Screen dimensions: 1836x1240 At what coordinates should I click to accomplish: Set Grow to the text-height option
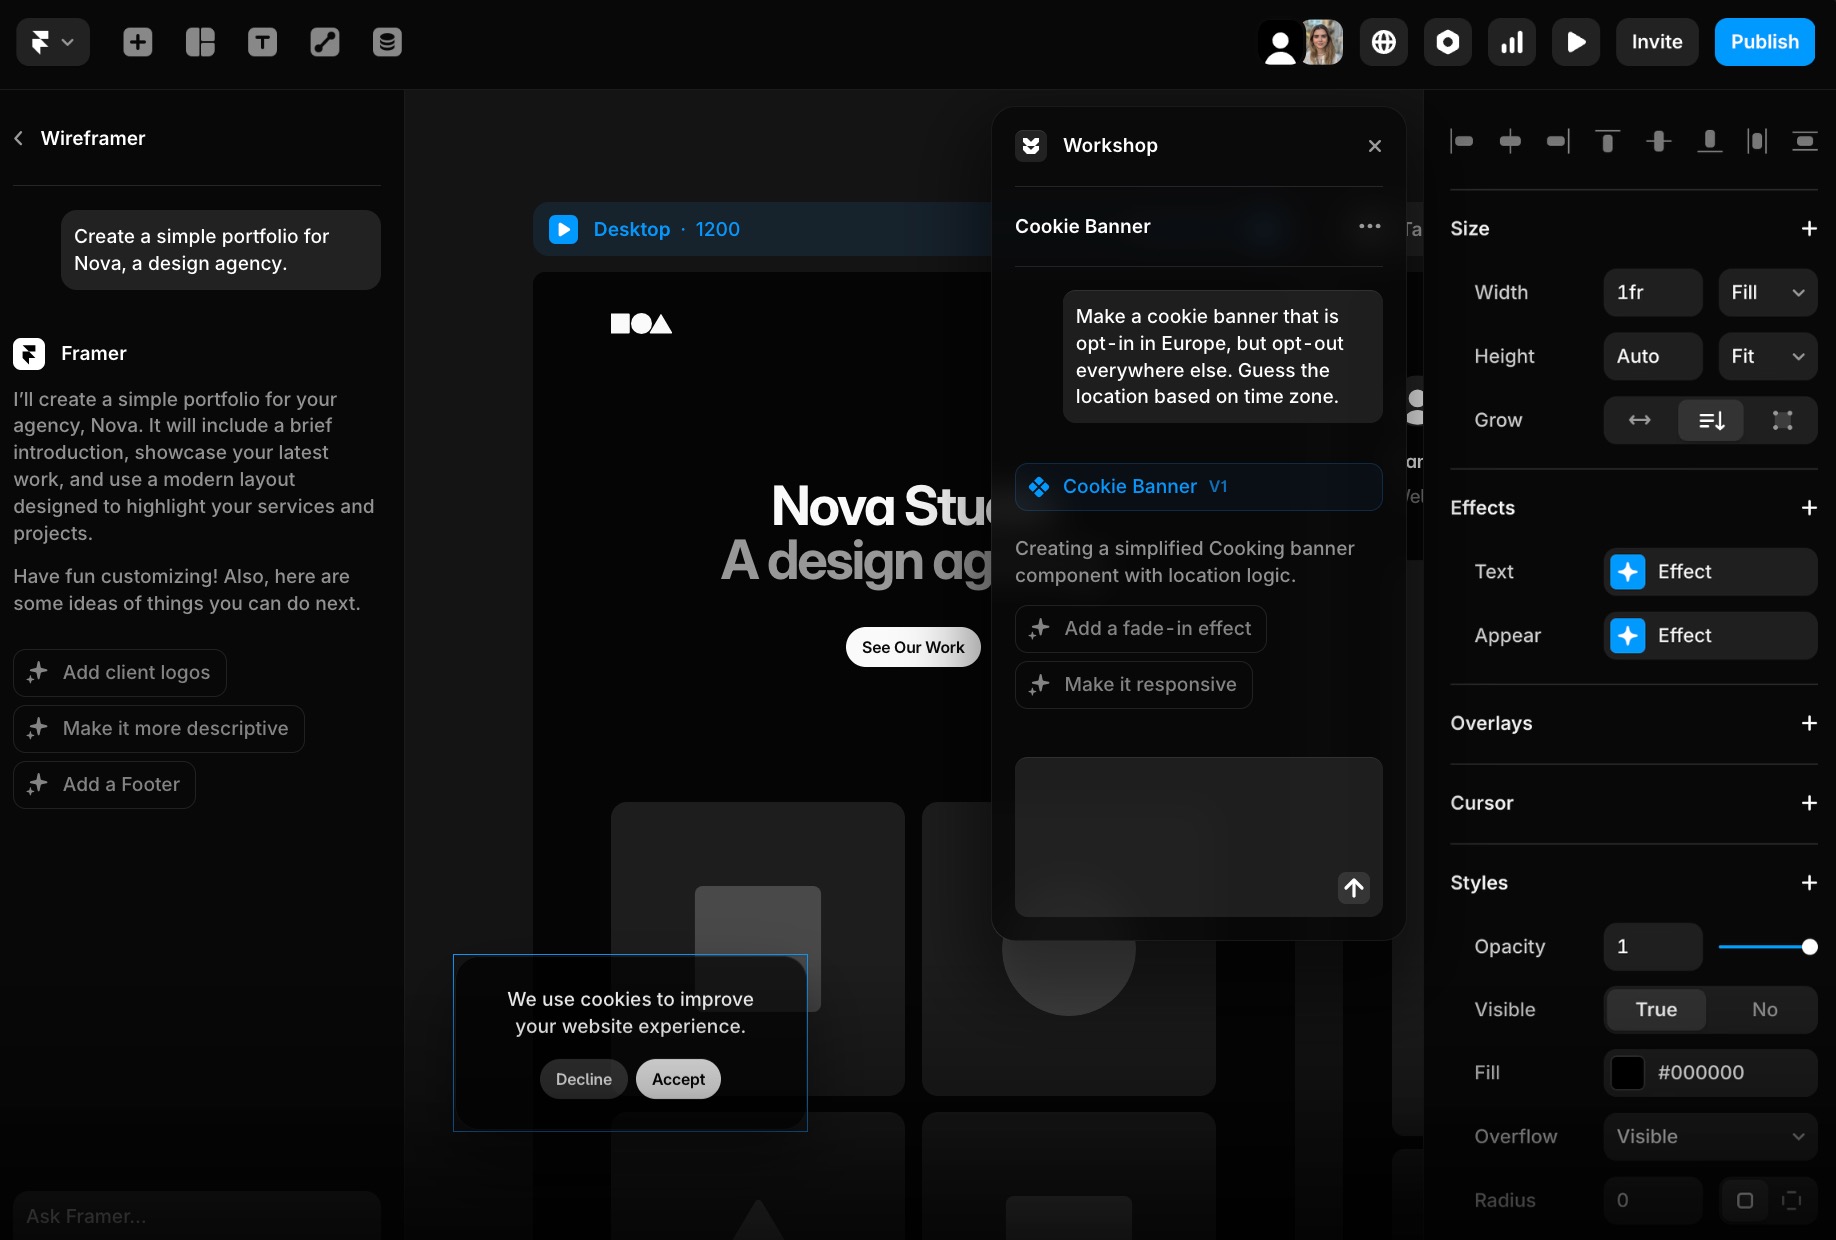pos(1711,421)
